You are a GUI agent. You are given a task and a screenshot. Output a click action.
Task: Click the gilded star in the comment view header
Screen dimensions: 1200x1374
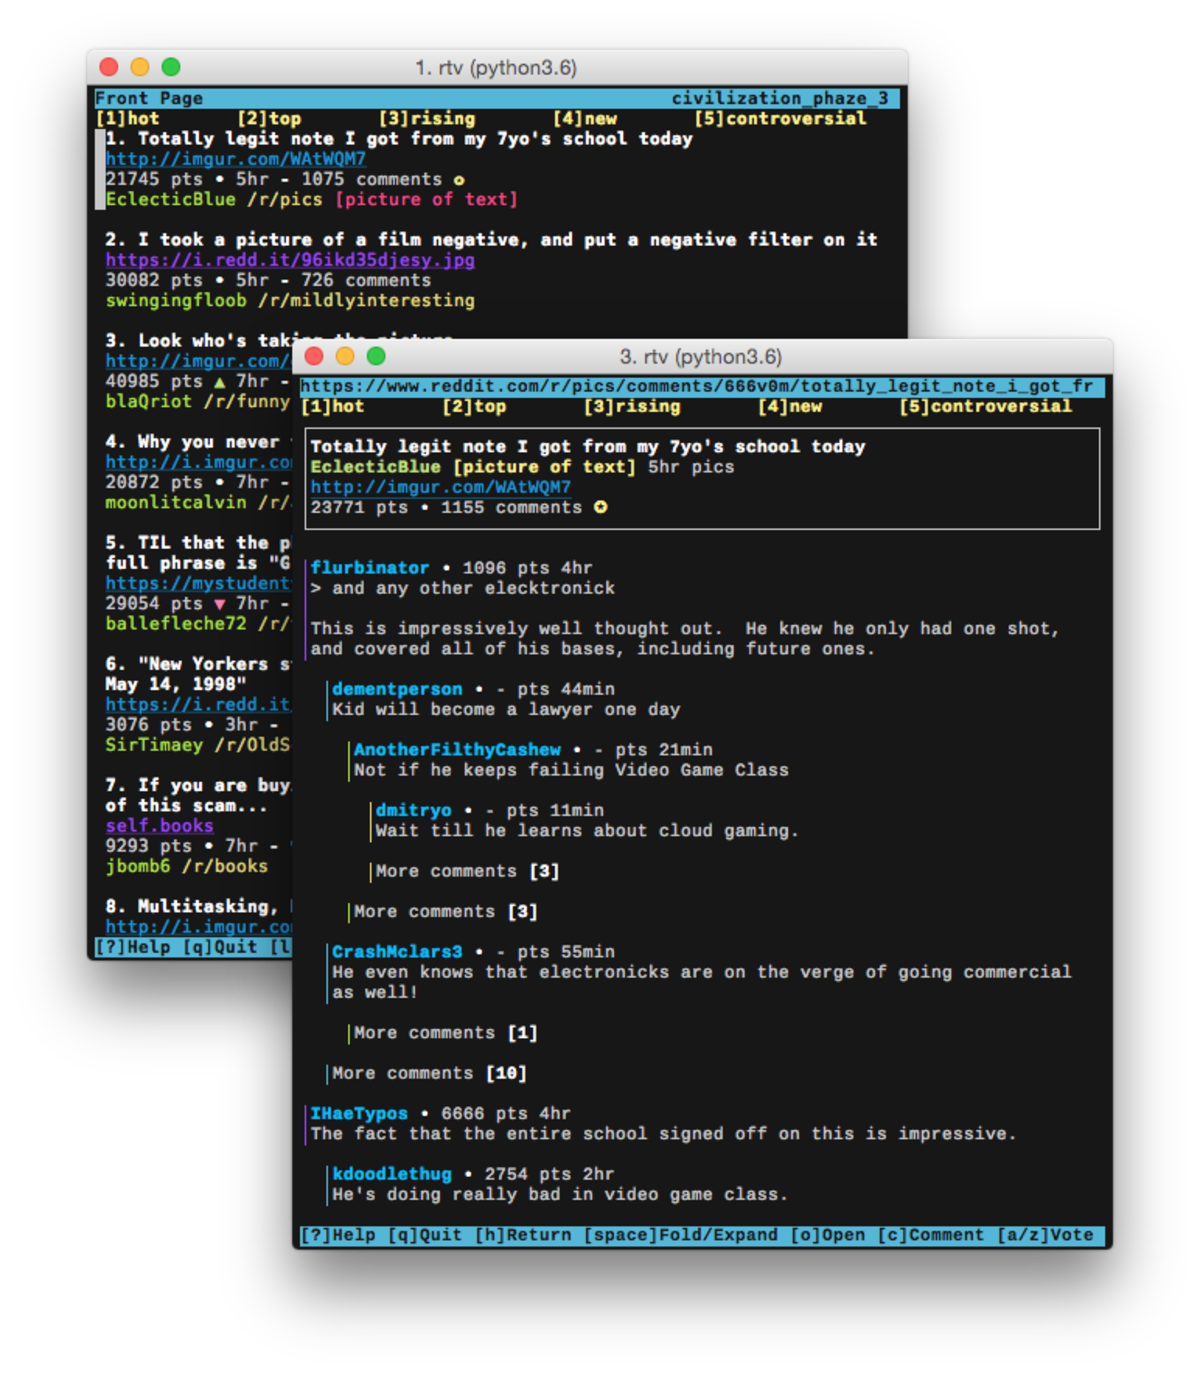pyautogui.click(x=598, y=507)
